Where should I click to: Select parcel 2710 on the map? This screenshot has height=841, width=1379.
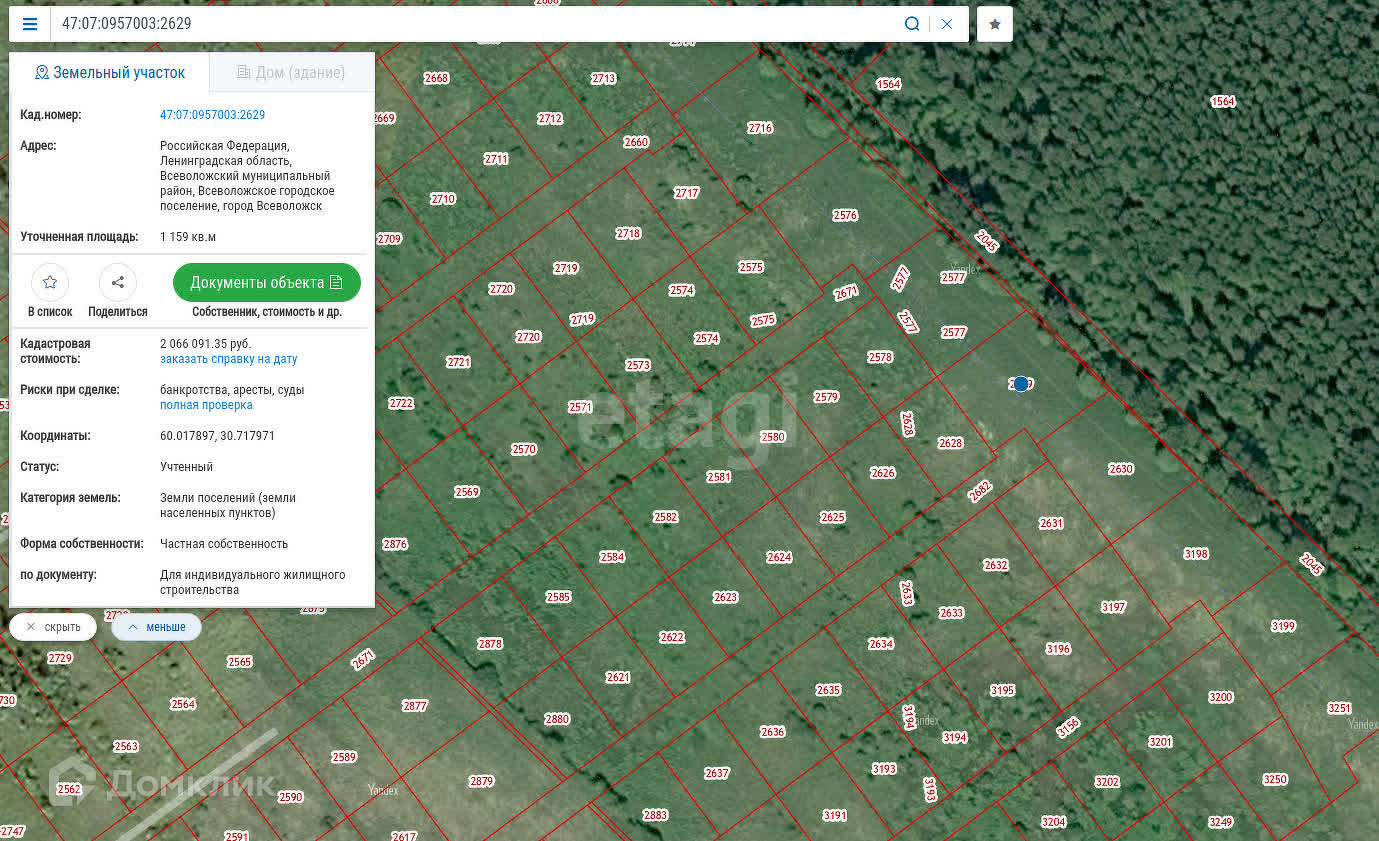pos(443,199)
